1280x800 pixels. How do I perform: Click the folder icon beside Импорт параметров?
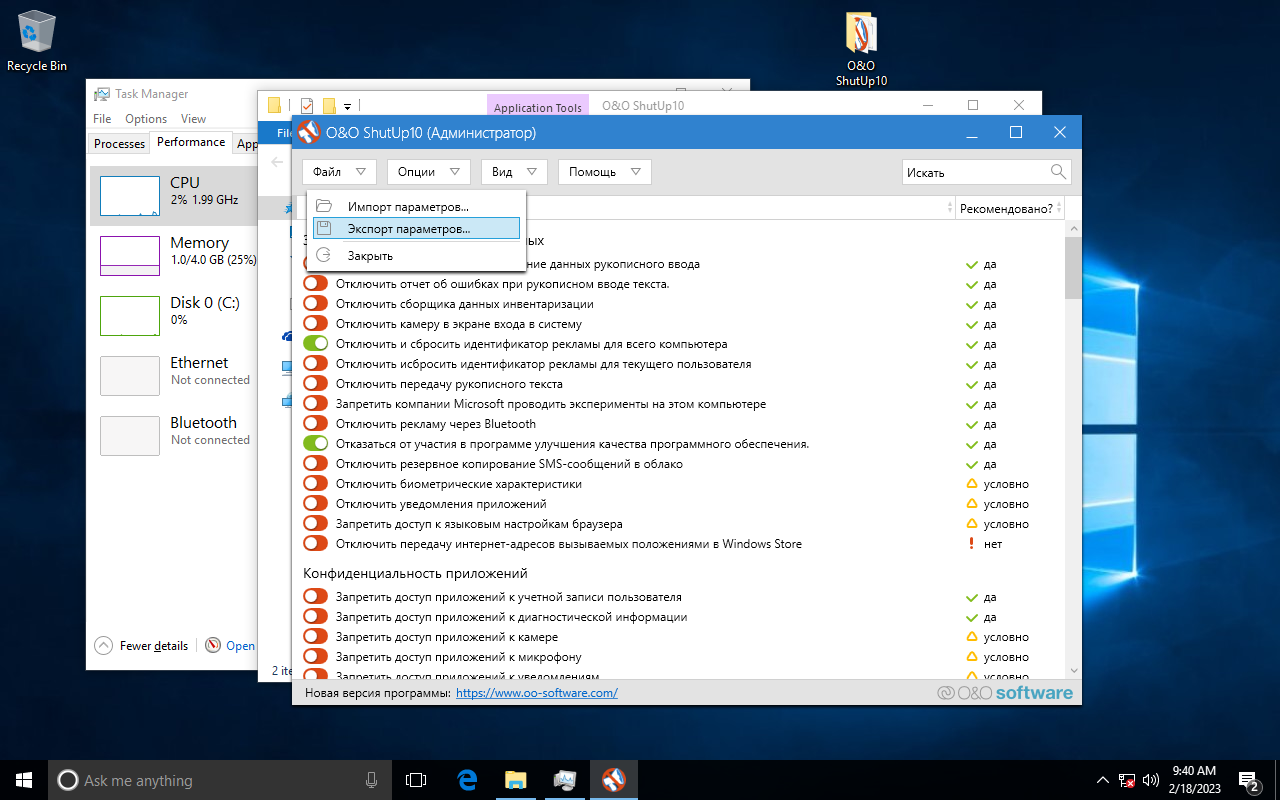click(x=324, y=206)
